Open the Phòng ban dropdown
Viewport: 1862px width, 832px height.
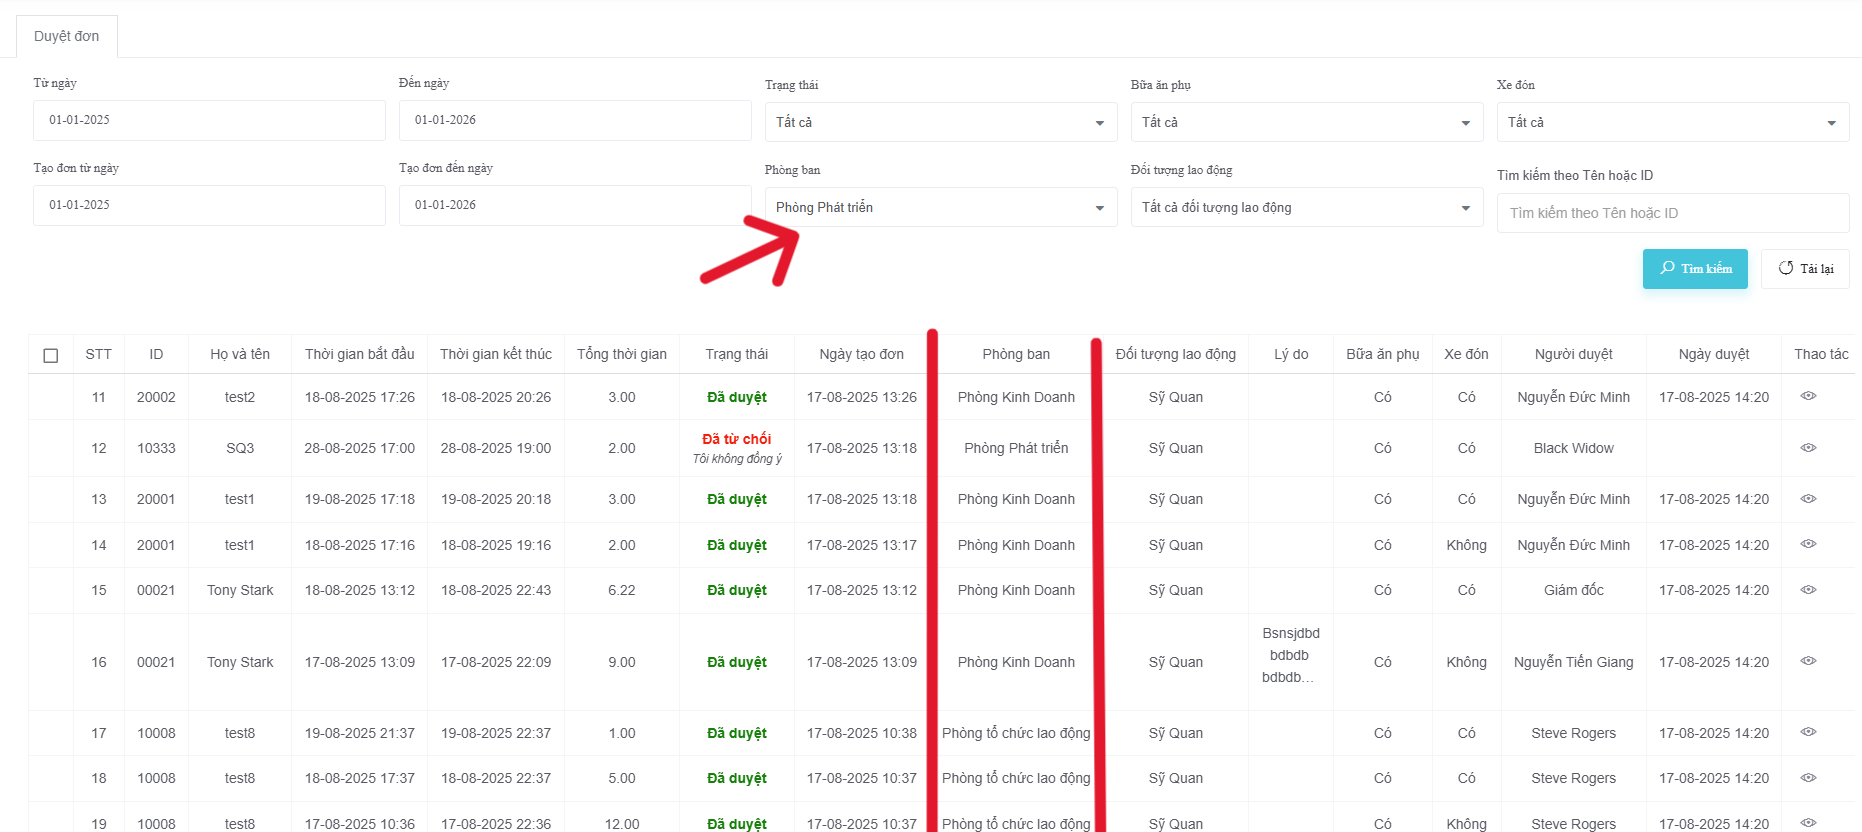point(940,207)
